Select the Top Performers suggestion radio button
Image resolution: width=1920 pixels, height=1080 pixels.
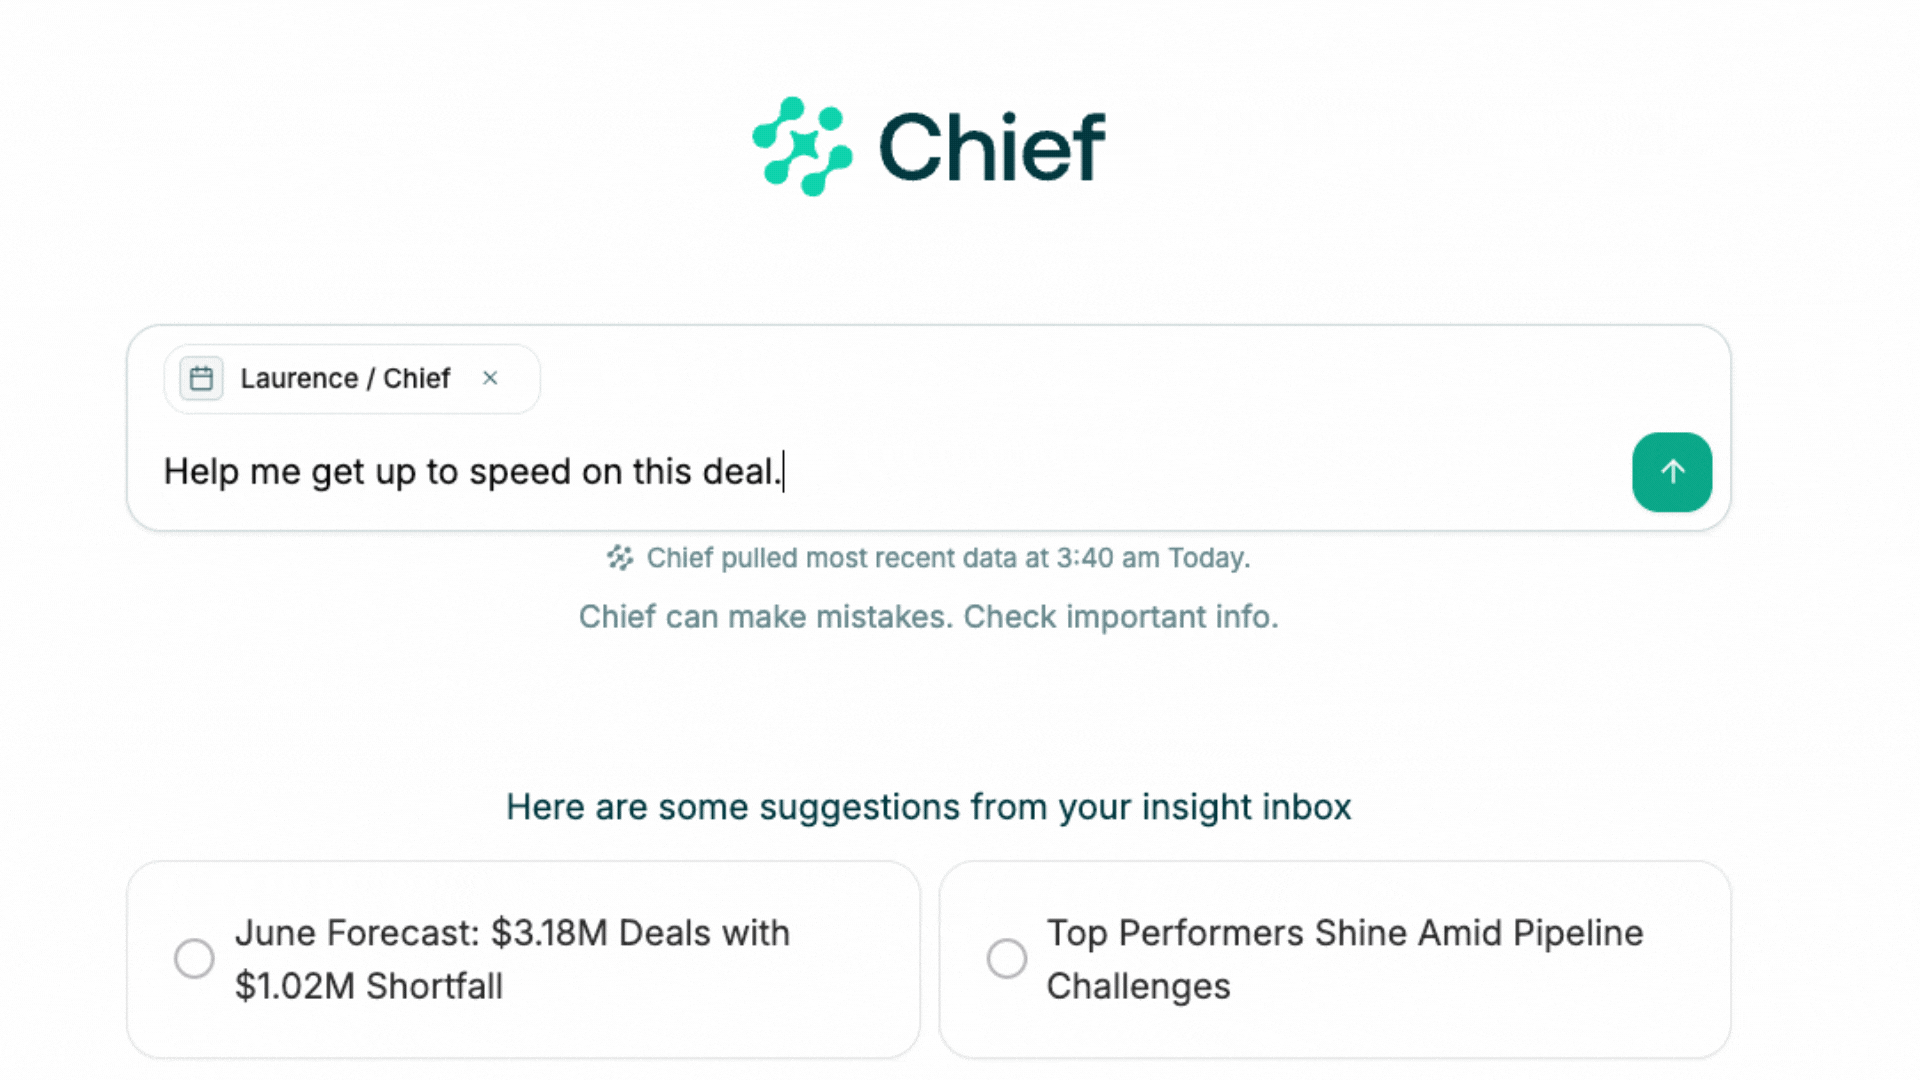1007,958
